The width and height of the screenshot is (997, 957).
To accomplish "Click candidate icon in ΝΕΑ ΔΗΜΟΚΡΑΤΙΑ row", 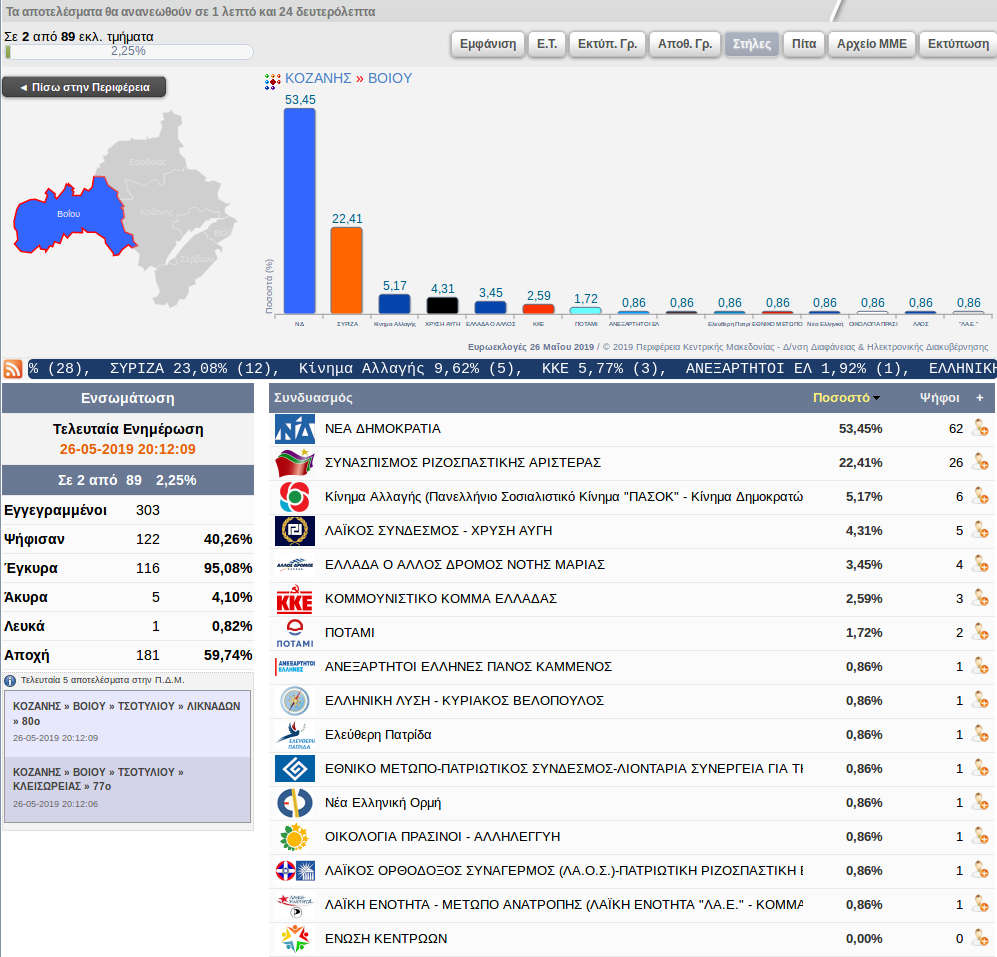I will [x=979, y=429].
